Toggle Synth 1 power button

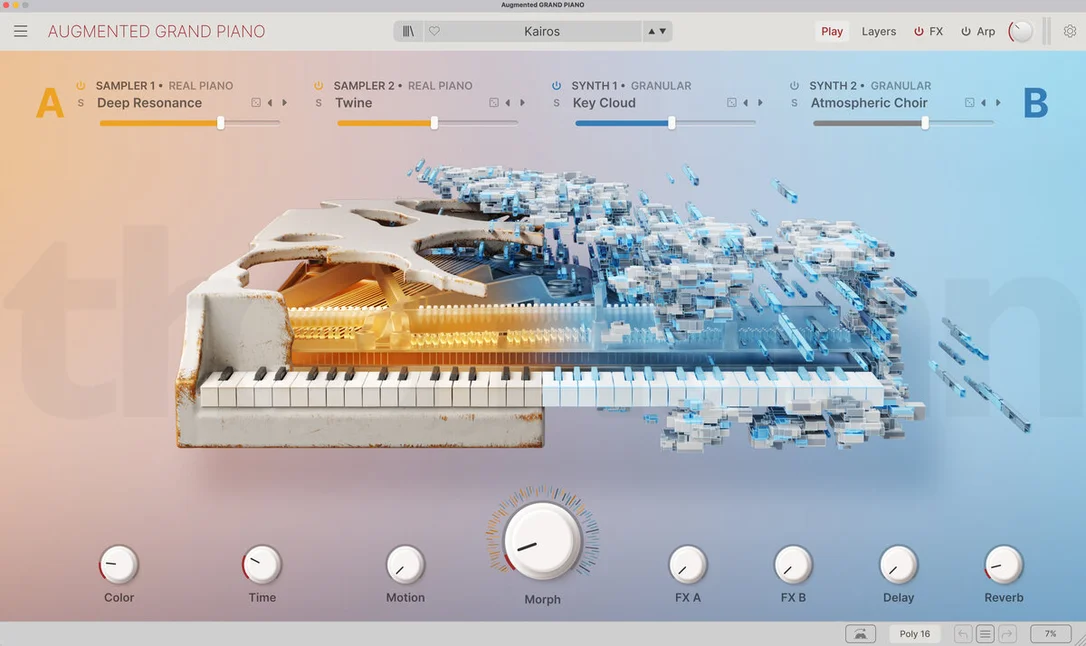point(556,85)
